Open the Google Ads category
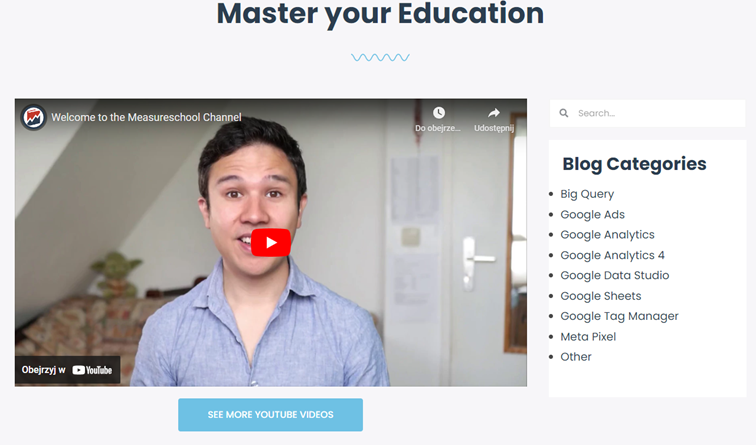The width and height of the screenshot is (756, 445). coord(592,215)
